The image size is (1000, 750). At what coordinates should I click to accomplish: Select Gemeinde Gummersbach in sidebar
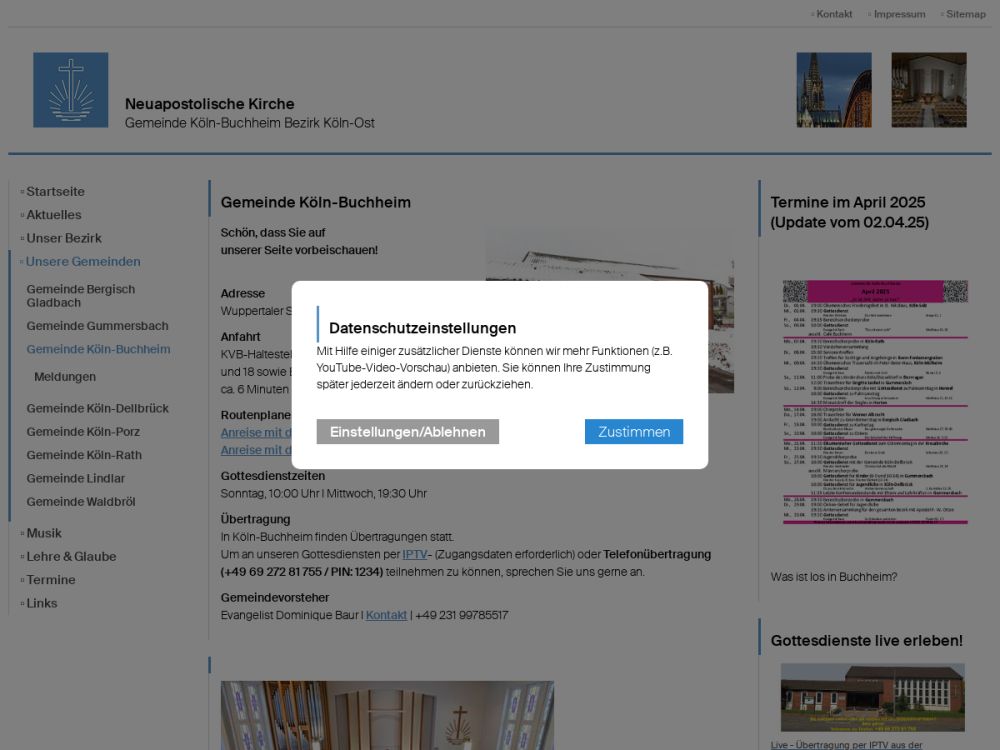(x=97, y=326)
